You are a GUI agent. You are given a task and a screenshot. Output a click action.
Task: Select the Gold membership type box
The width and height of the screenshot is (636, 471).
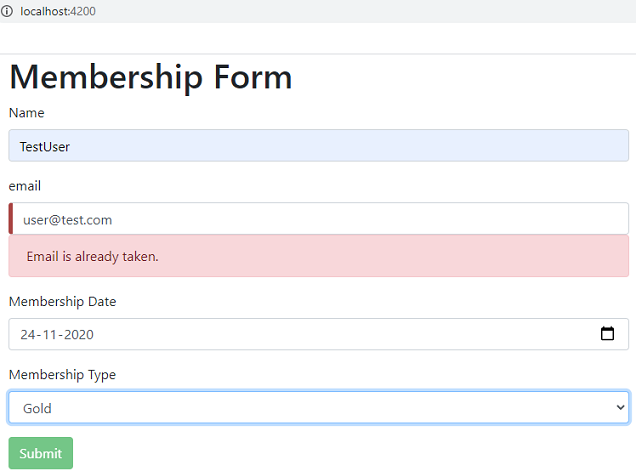tap(300, 407)
